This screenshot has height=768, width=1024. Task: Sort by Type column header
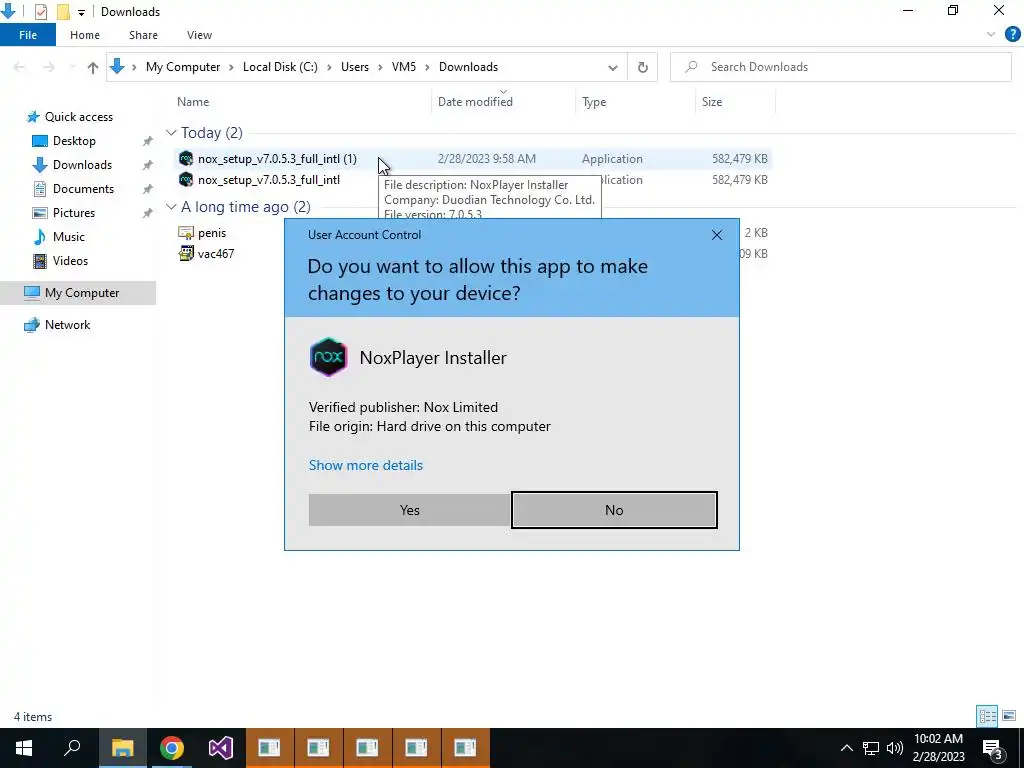coord(594,102)
